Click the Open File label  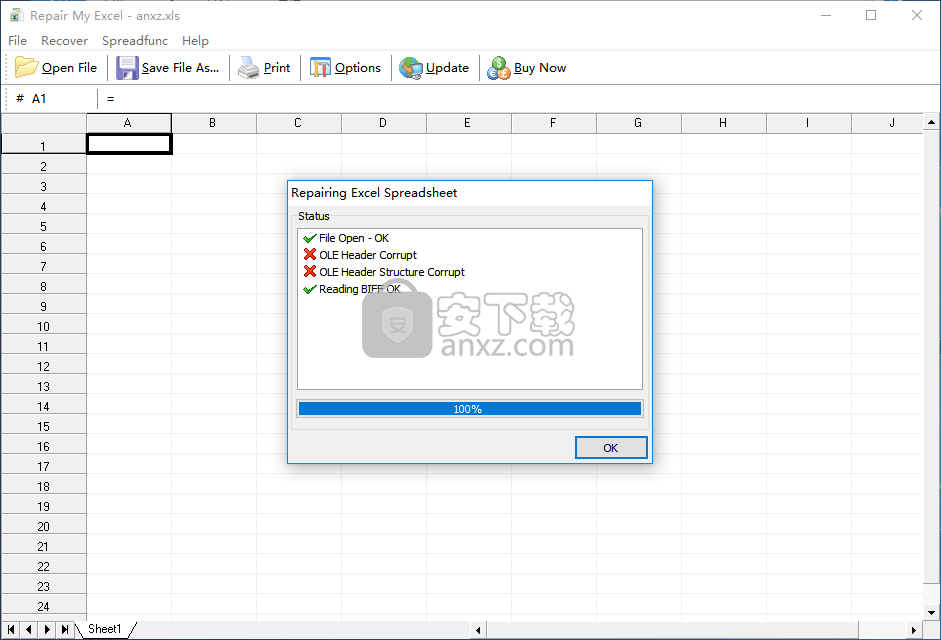[x=70, y=68]
